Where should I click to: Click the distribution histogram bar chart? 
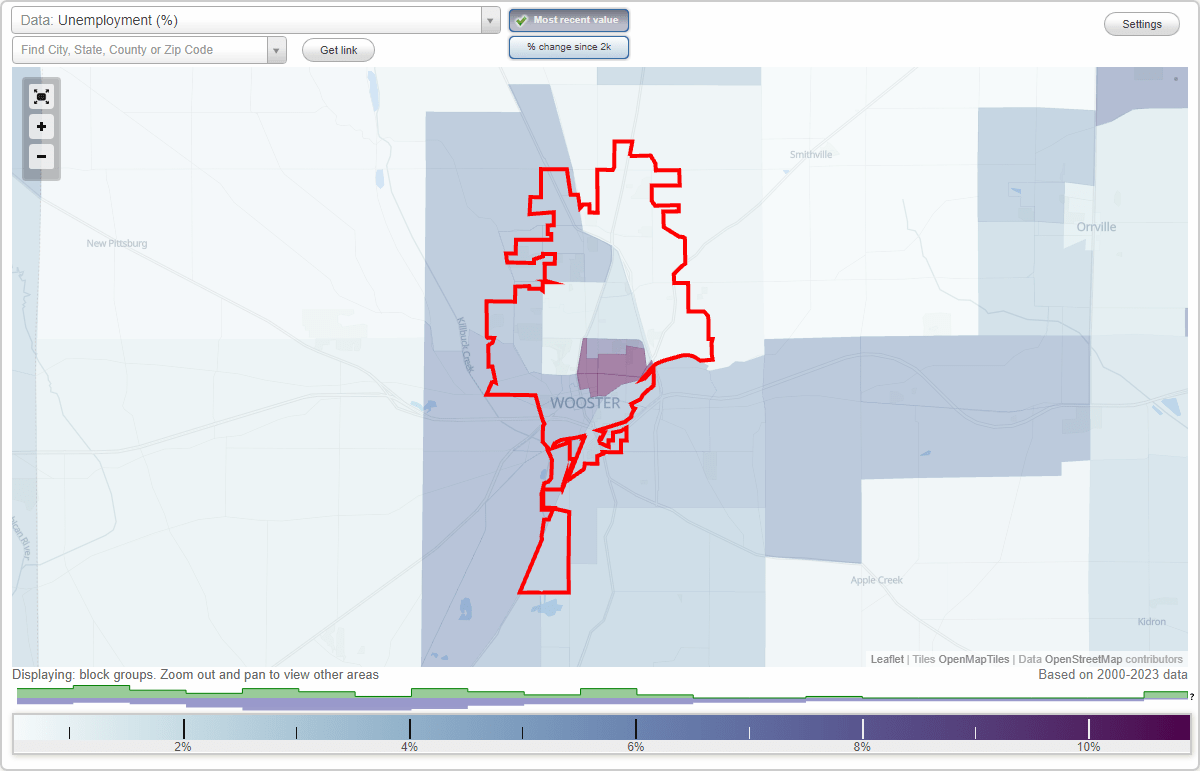coord(600,698)
